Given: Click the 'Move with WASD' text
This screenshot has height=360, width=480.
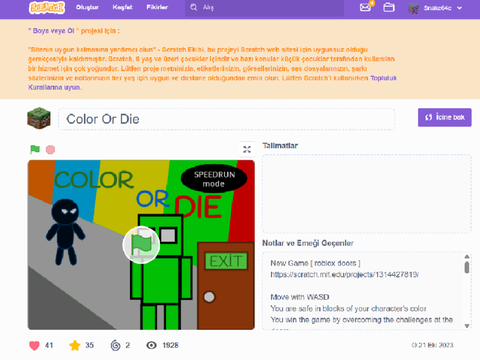Looking at the screenshot, I should tap(300, 297).
